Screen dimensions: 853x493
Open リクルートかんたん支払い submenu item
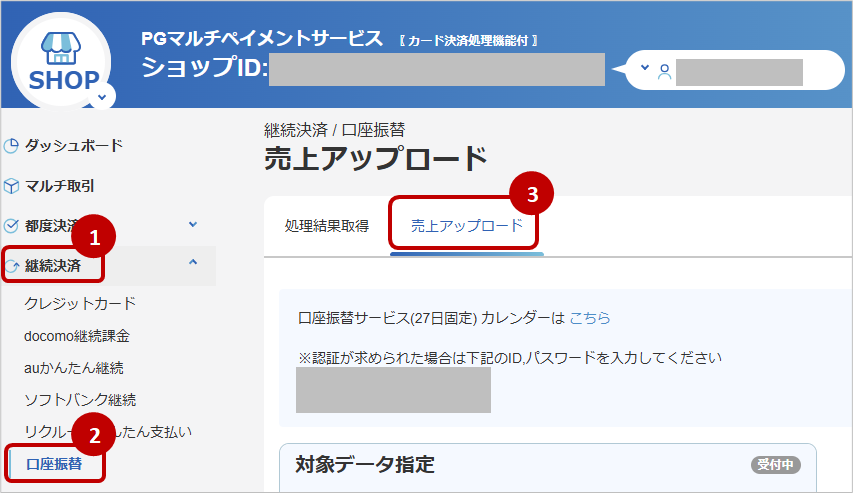pyautogui.click(x=108, y=432)
